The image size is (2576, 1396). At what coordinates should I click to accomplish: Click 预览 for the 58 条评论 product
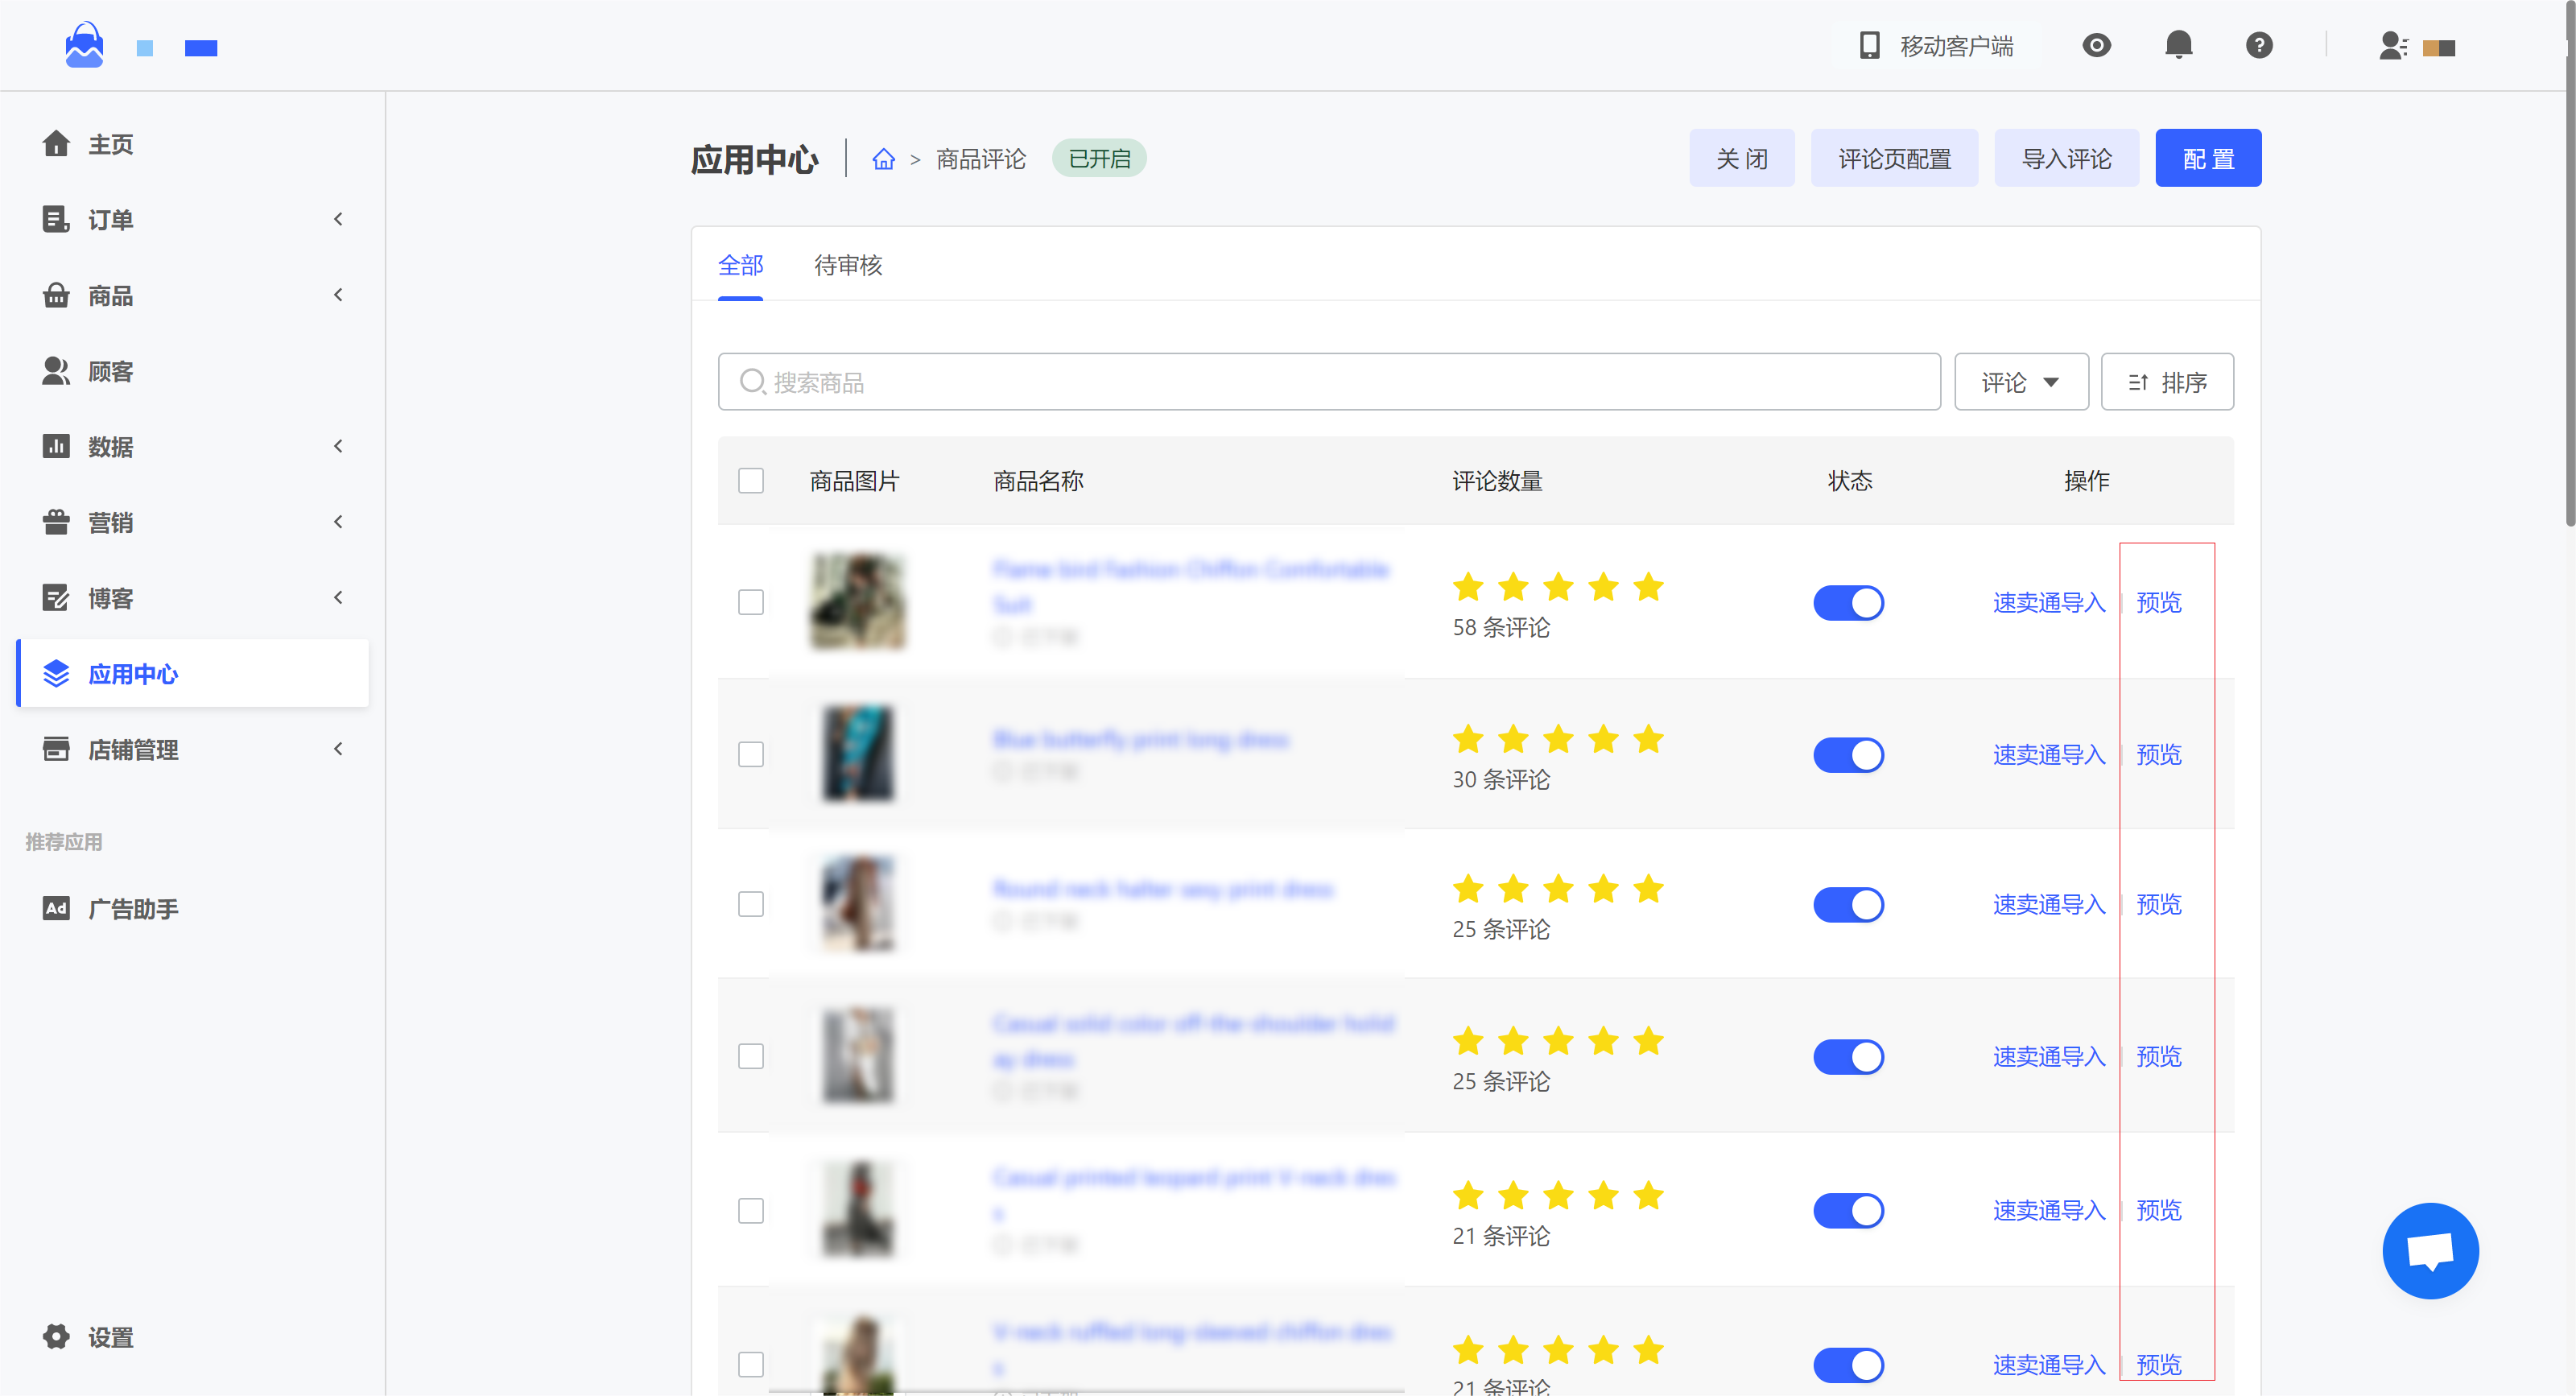(x=2159, y=603)
